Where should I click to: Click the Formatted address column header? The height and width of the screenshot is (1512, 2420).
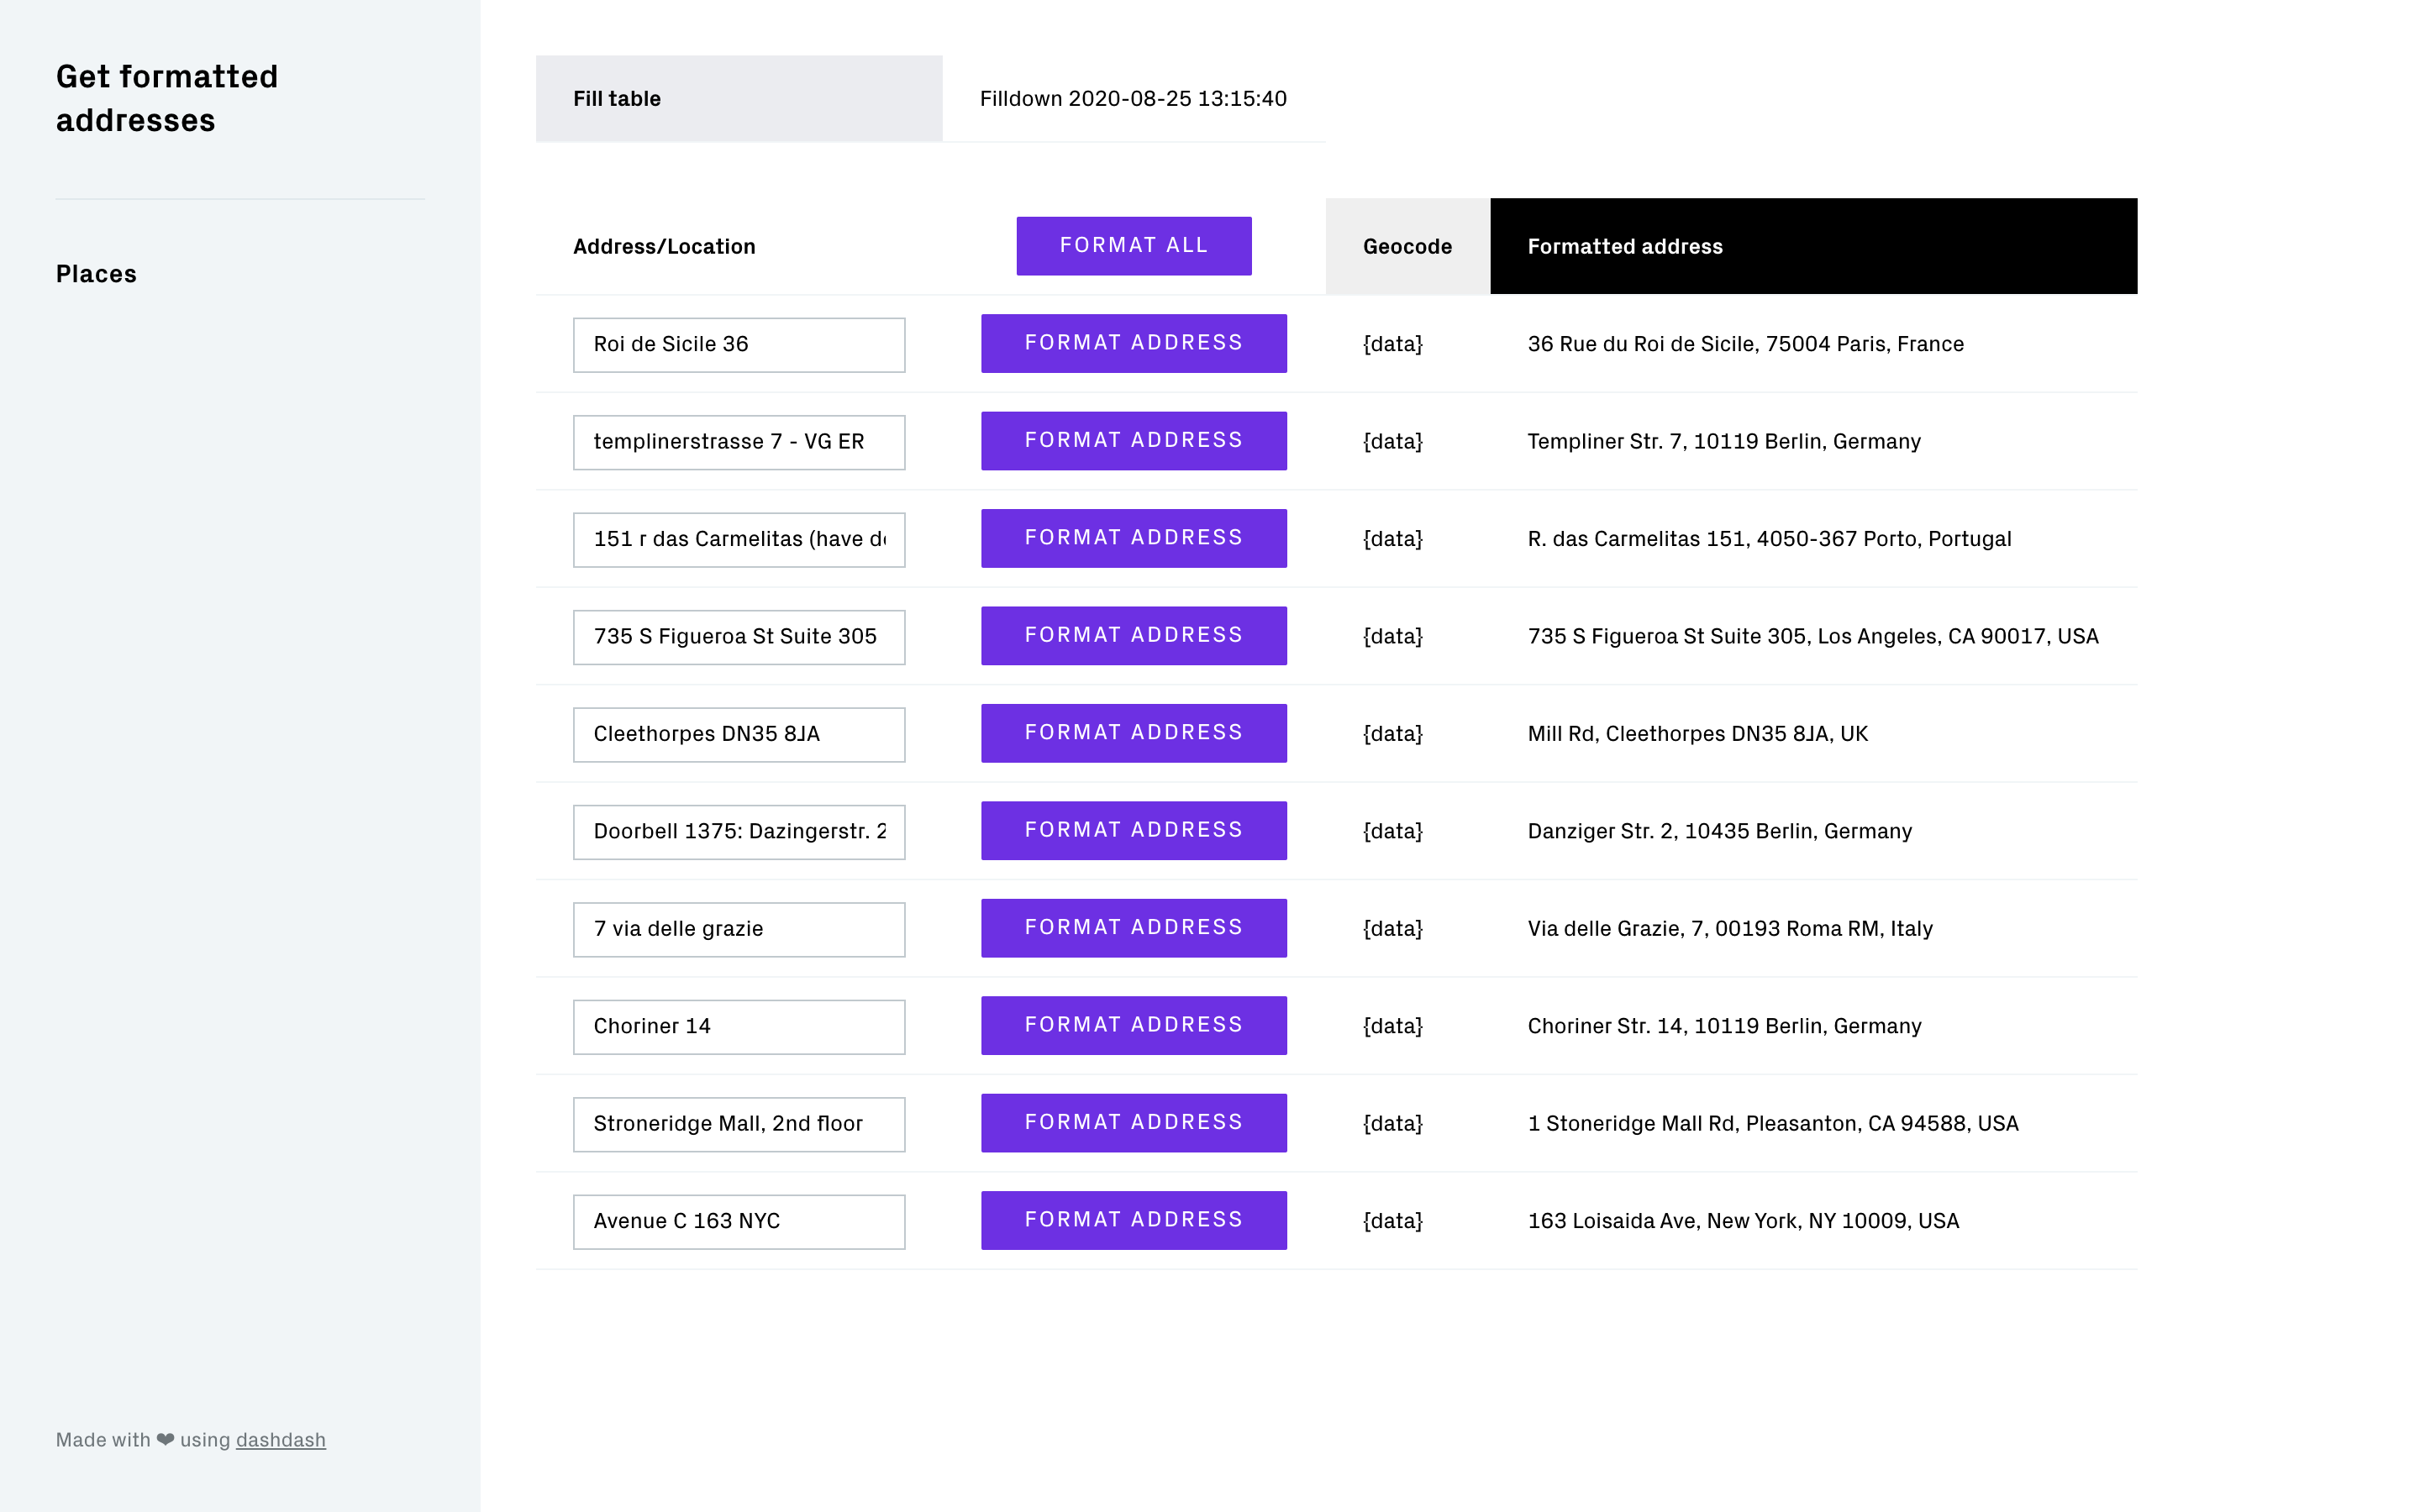coord(1813,246)
